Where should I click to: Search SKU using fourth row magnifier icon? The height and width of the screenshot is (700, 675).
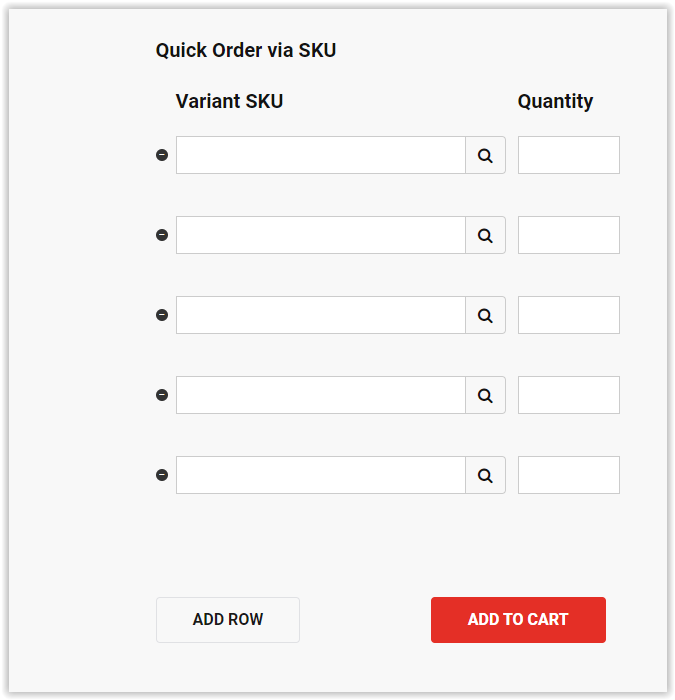485,395
